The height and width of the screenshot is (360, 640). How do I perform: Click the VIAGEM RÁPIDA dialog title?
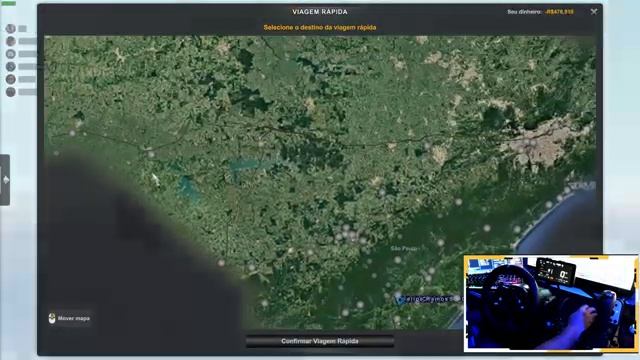click(x=320, y=12)
